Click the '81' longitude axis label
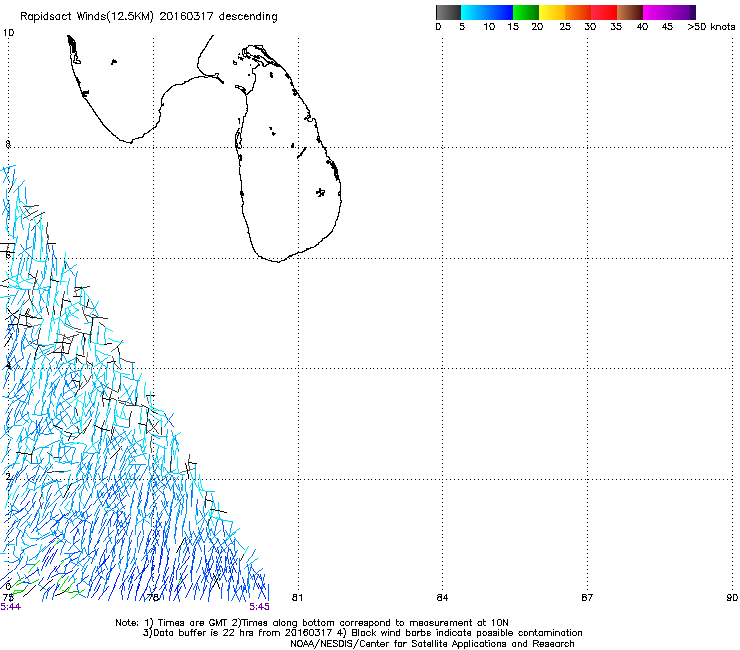740x650 pixels. pos(297,598)
